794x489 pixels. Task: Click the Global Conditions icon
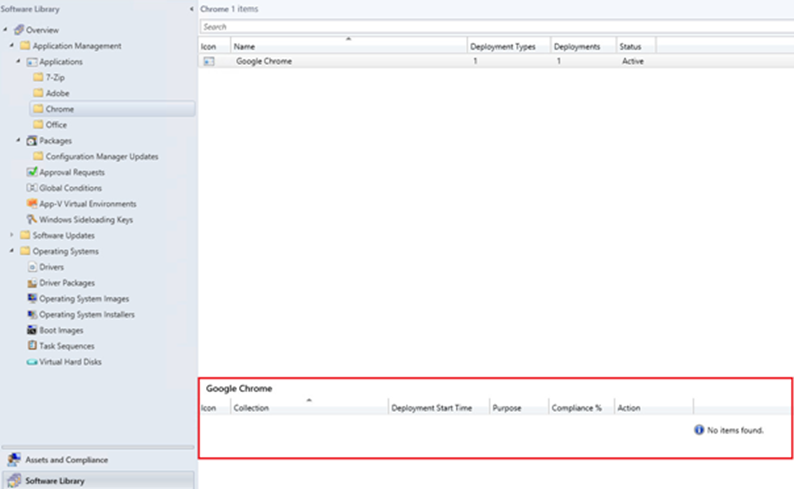coord(32,188)
